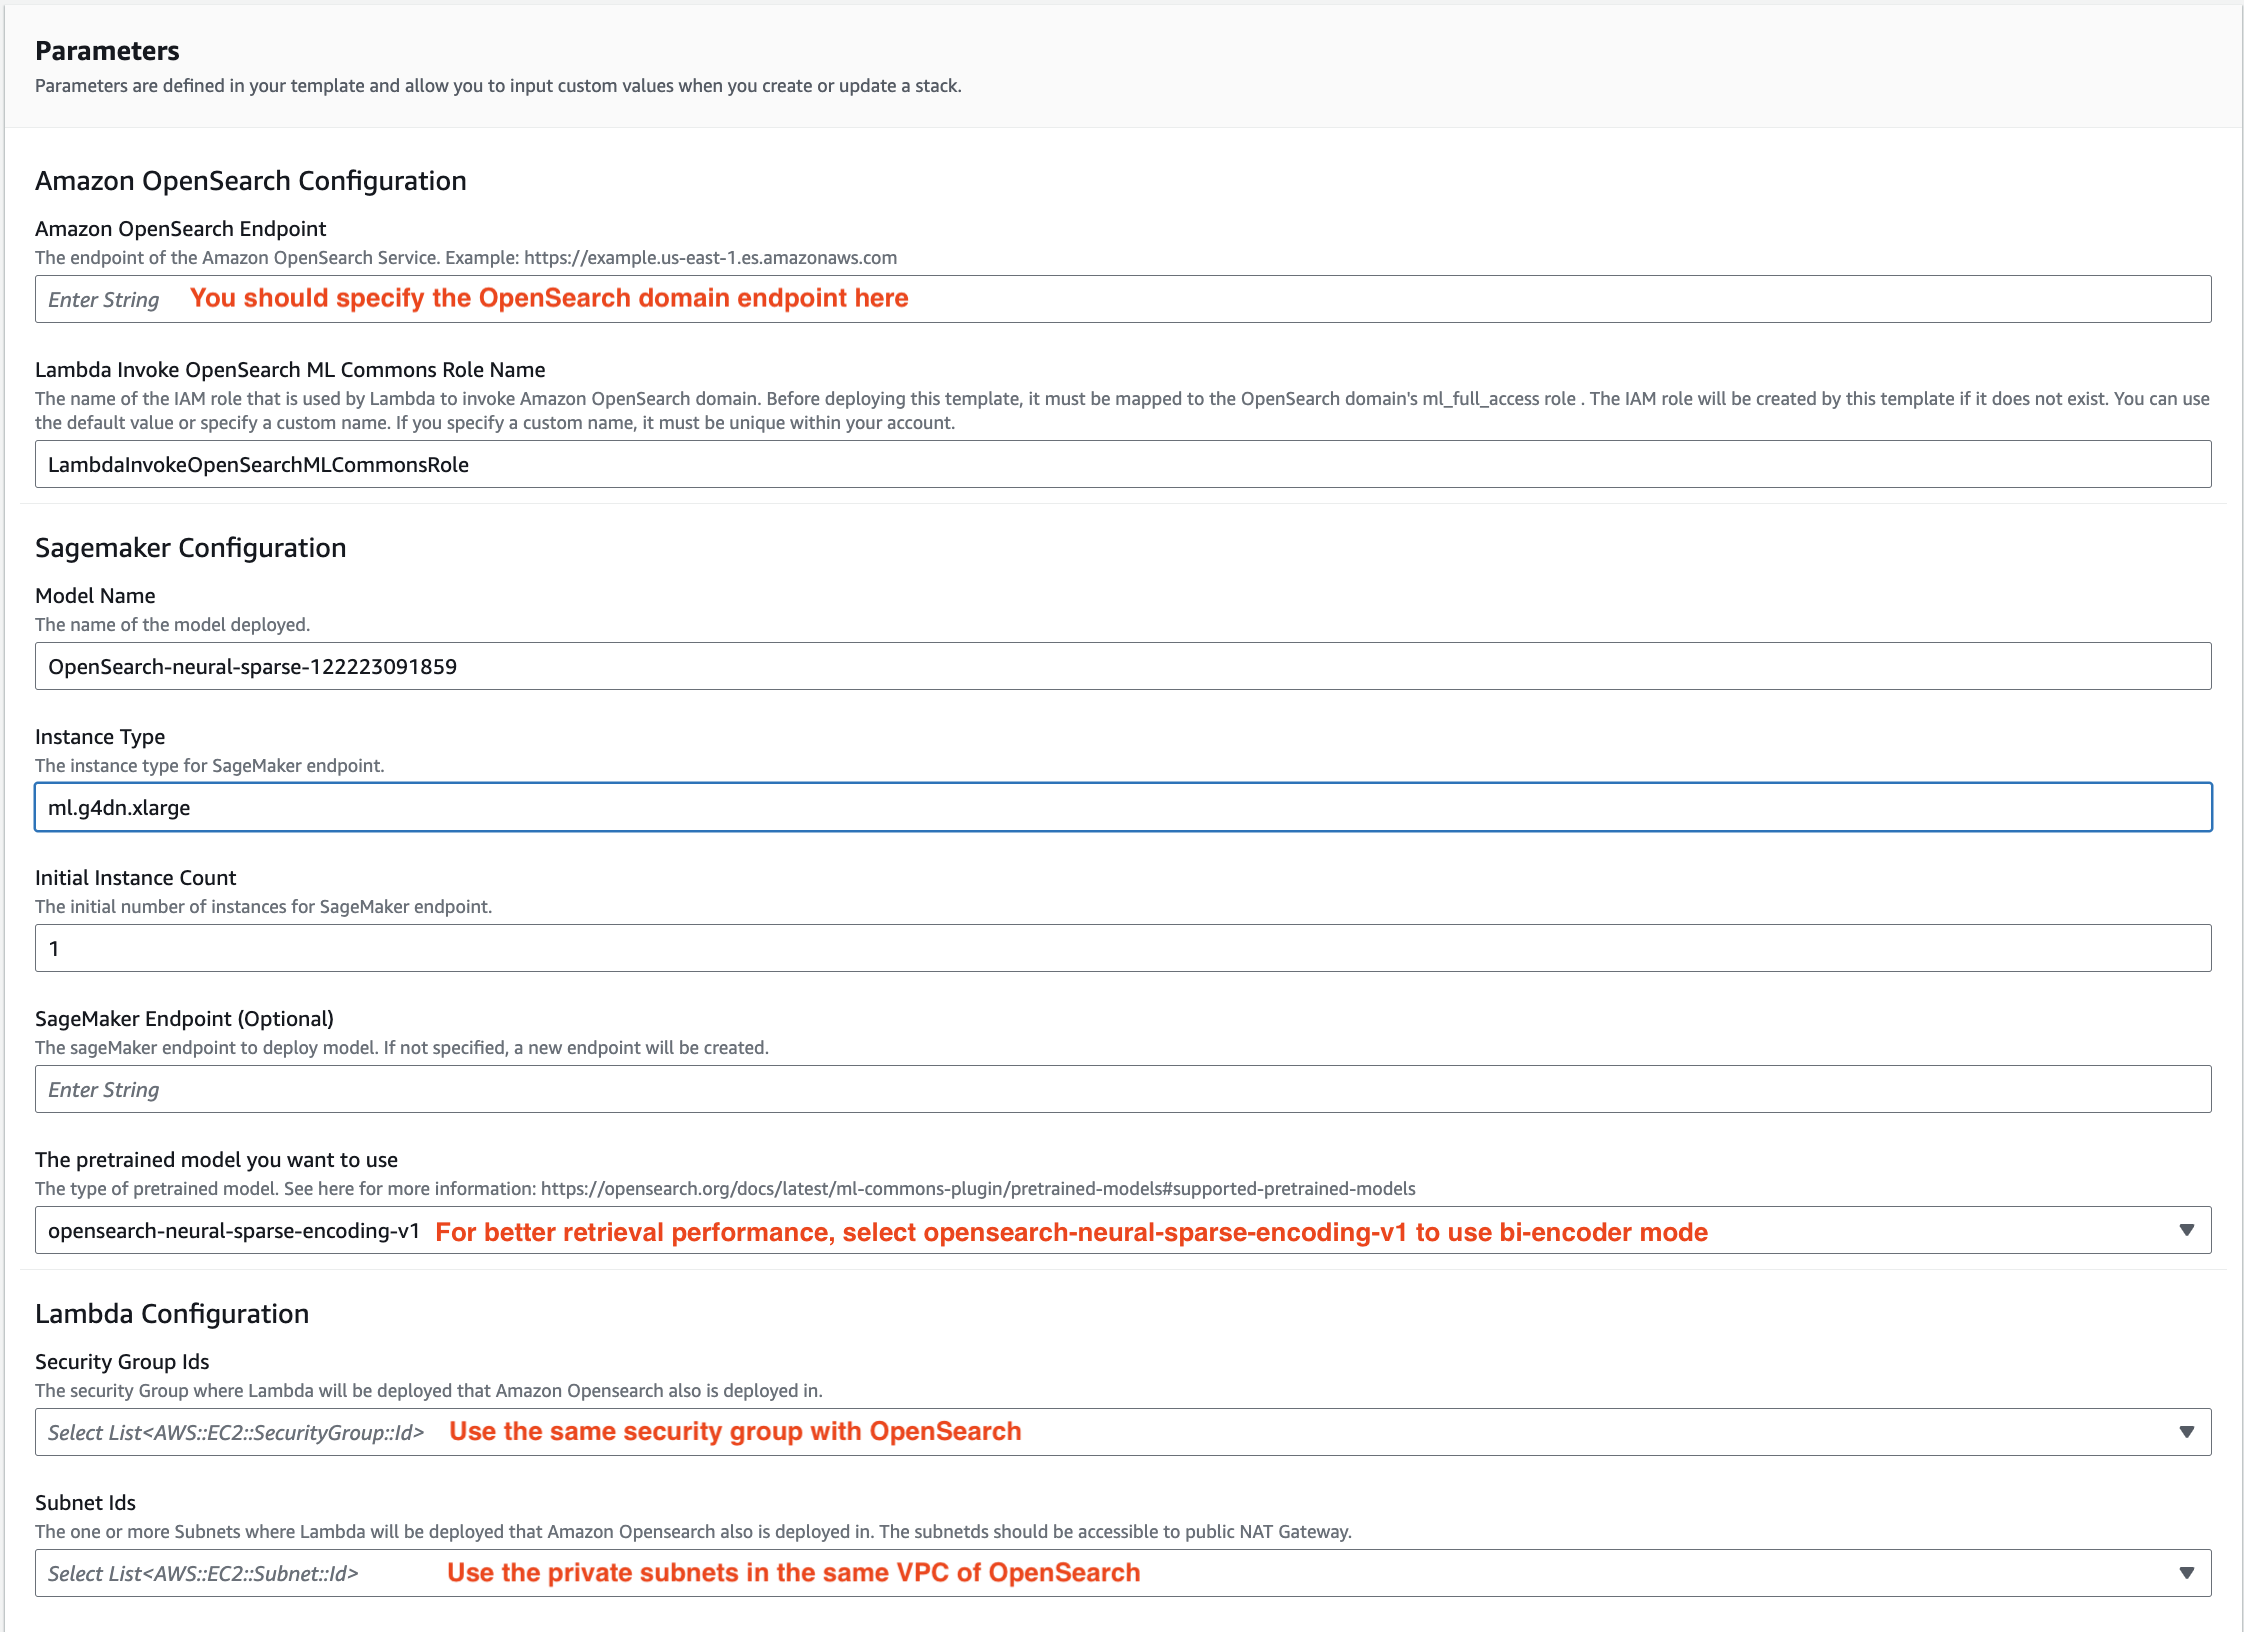Click the Subnet Ids label
2244x1632 pixels.
point(85,1503)
